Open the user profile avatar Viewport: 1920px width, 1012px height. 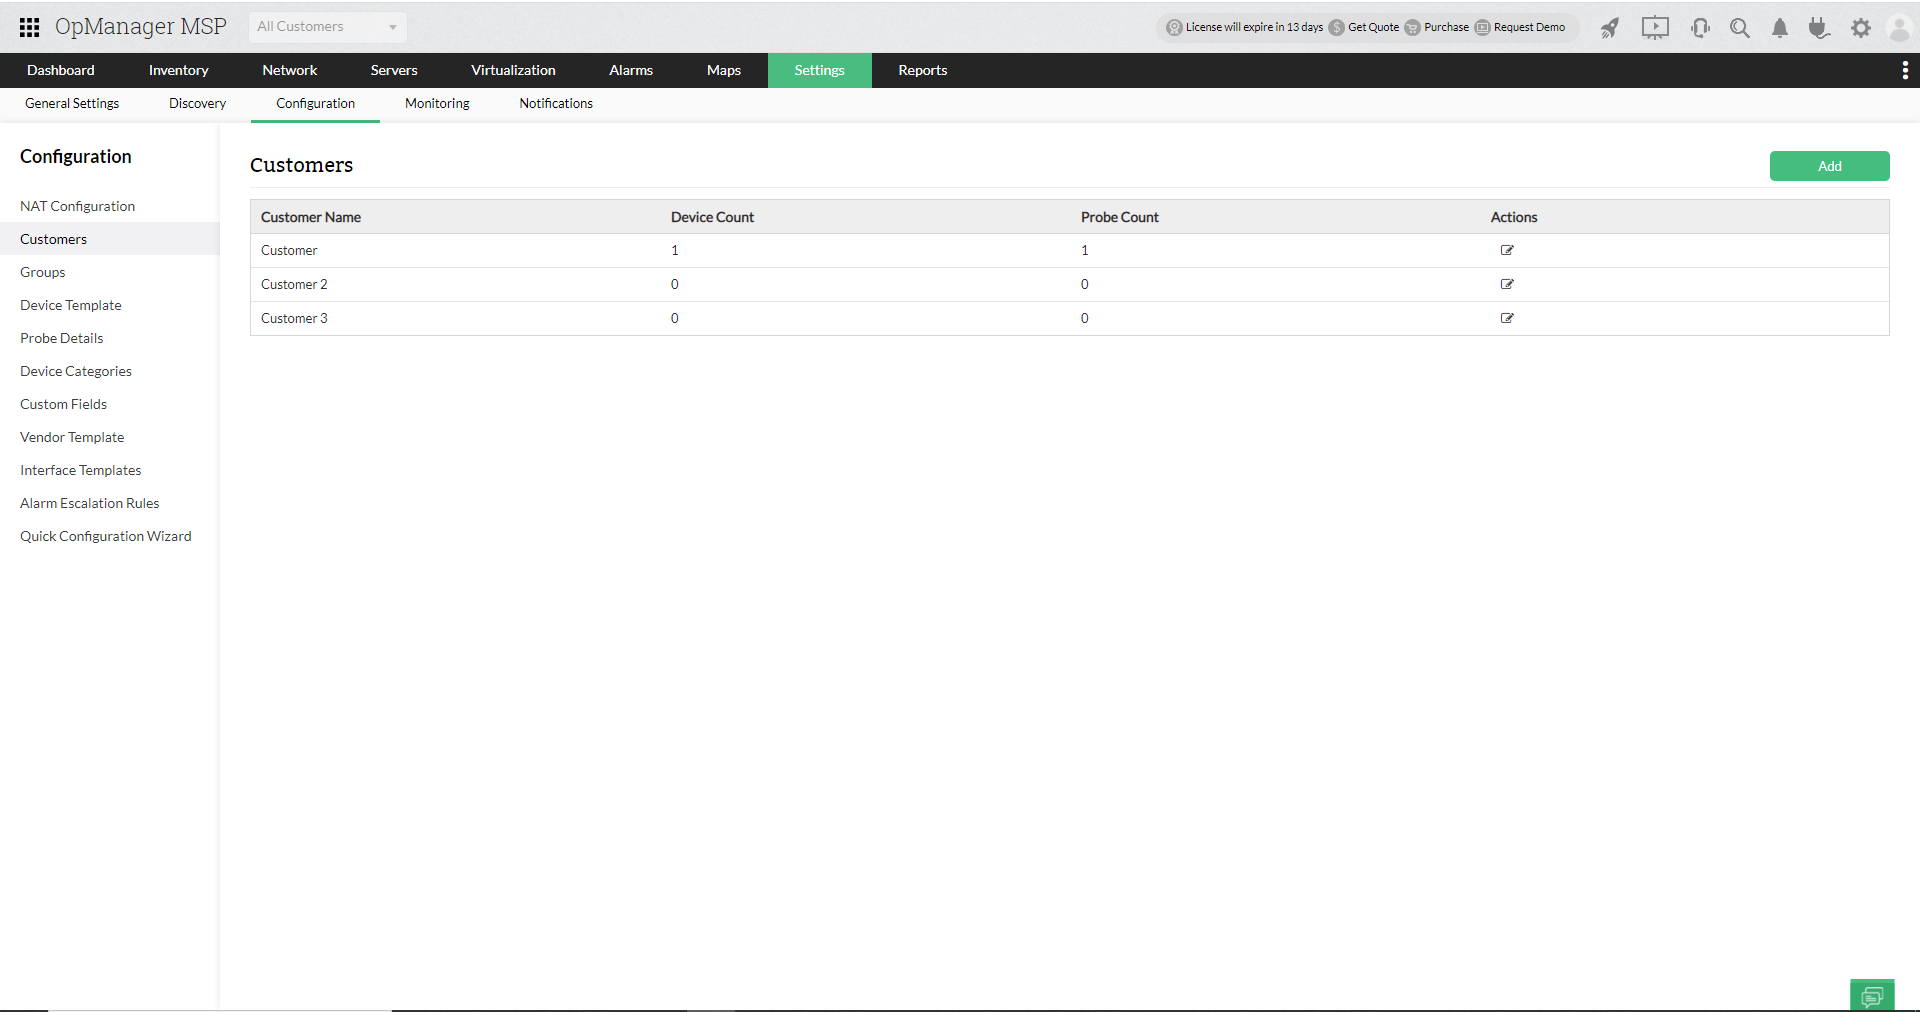point(1898,28)
